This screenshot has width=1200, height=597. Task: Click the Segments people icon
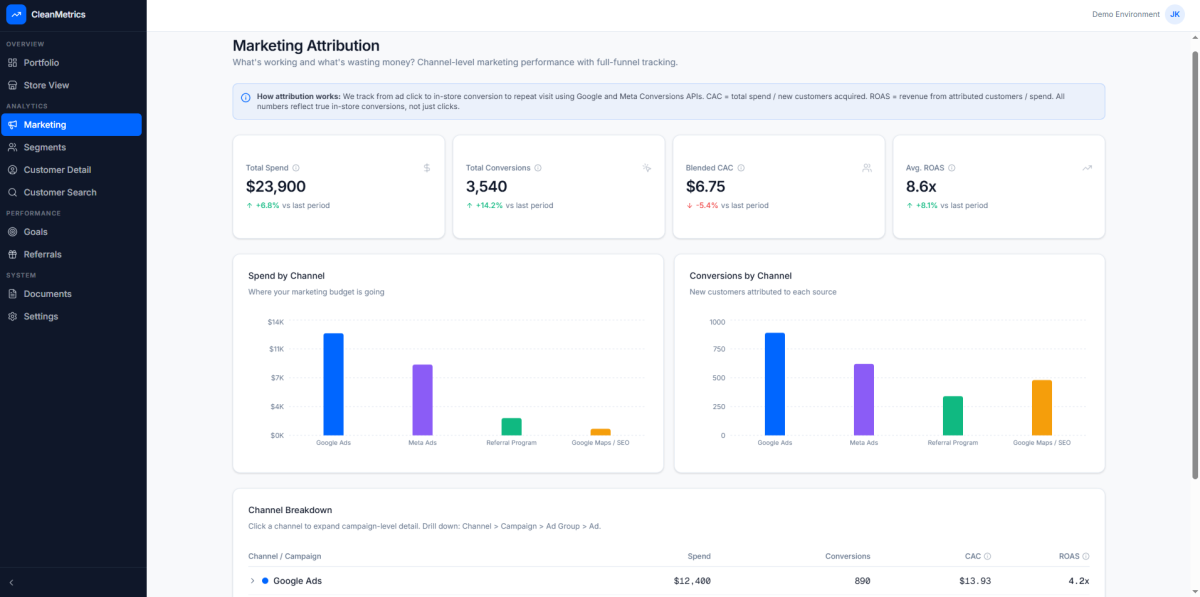[13, 146]
